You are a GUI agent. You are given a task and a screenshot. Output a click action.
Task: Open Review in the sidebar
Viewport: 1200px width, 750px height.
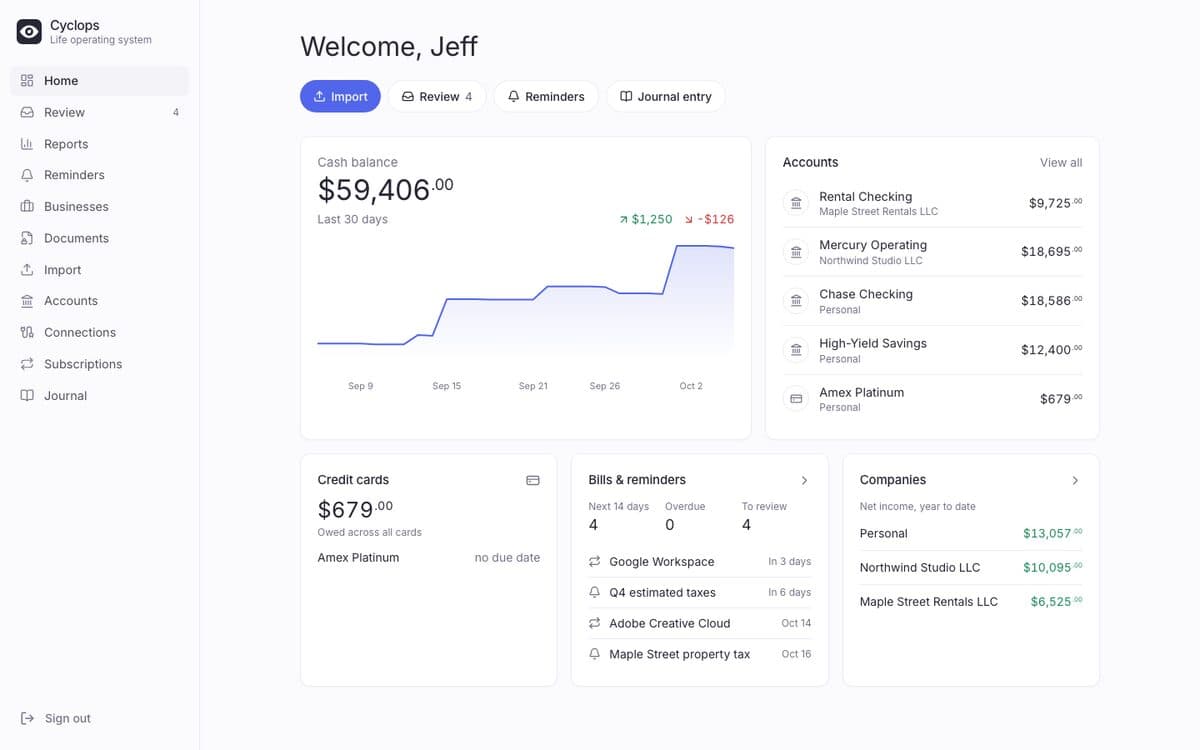click(100, 112)
